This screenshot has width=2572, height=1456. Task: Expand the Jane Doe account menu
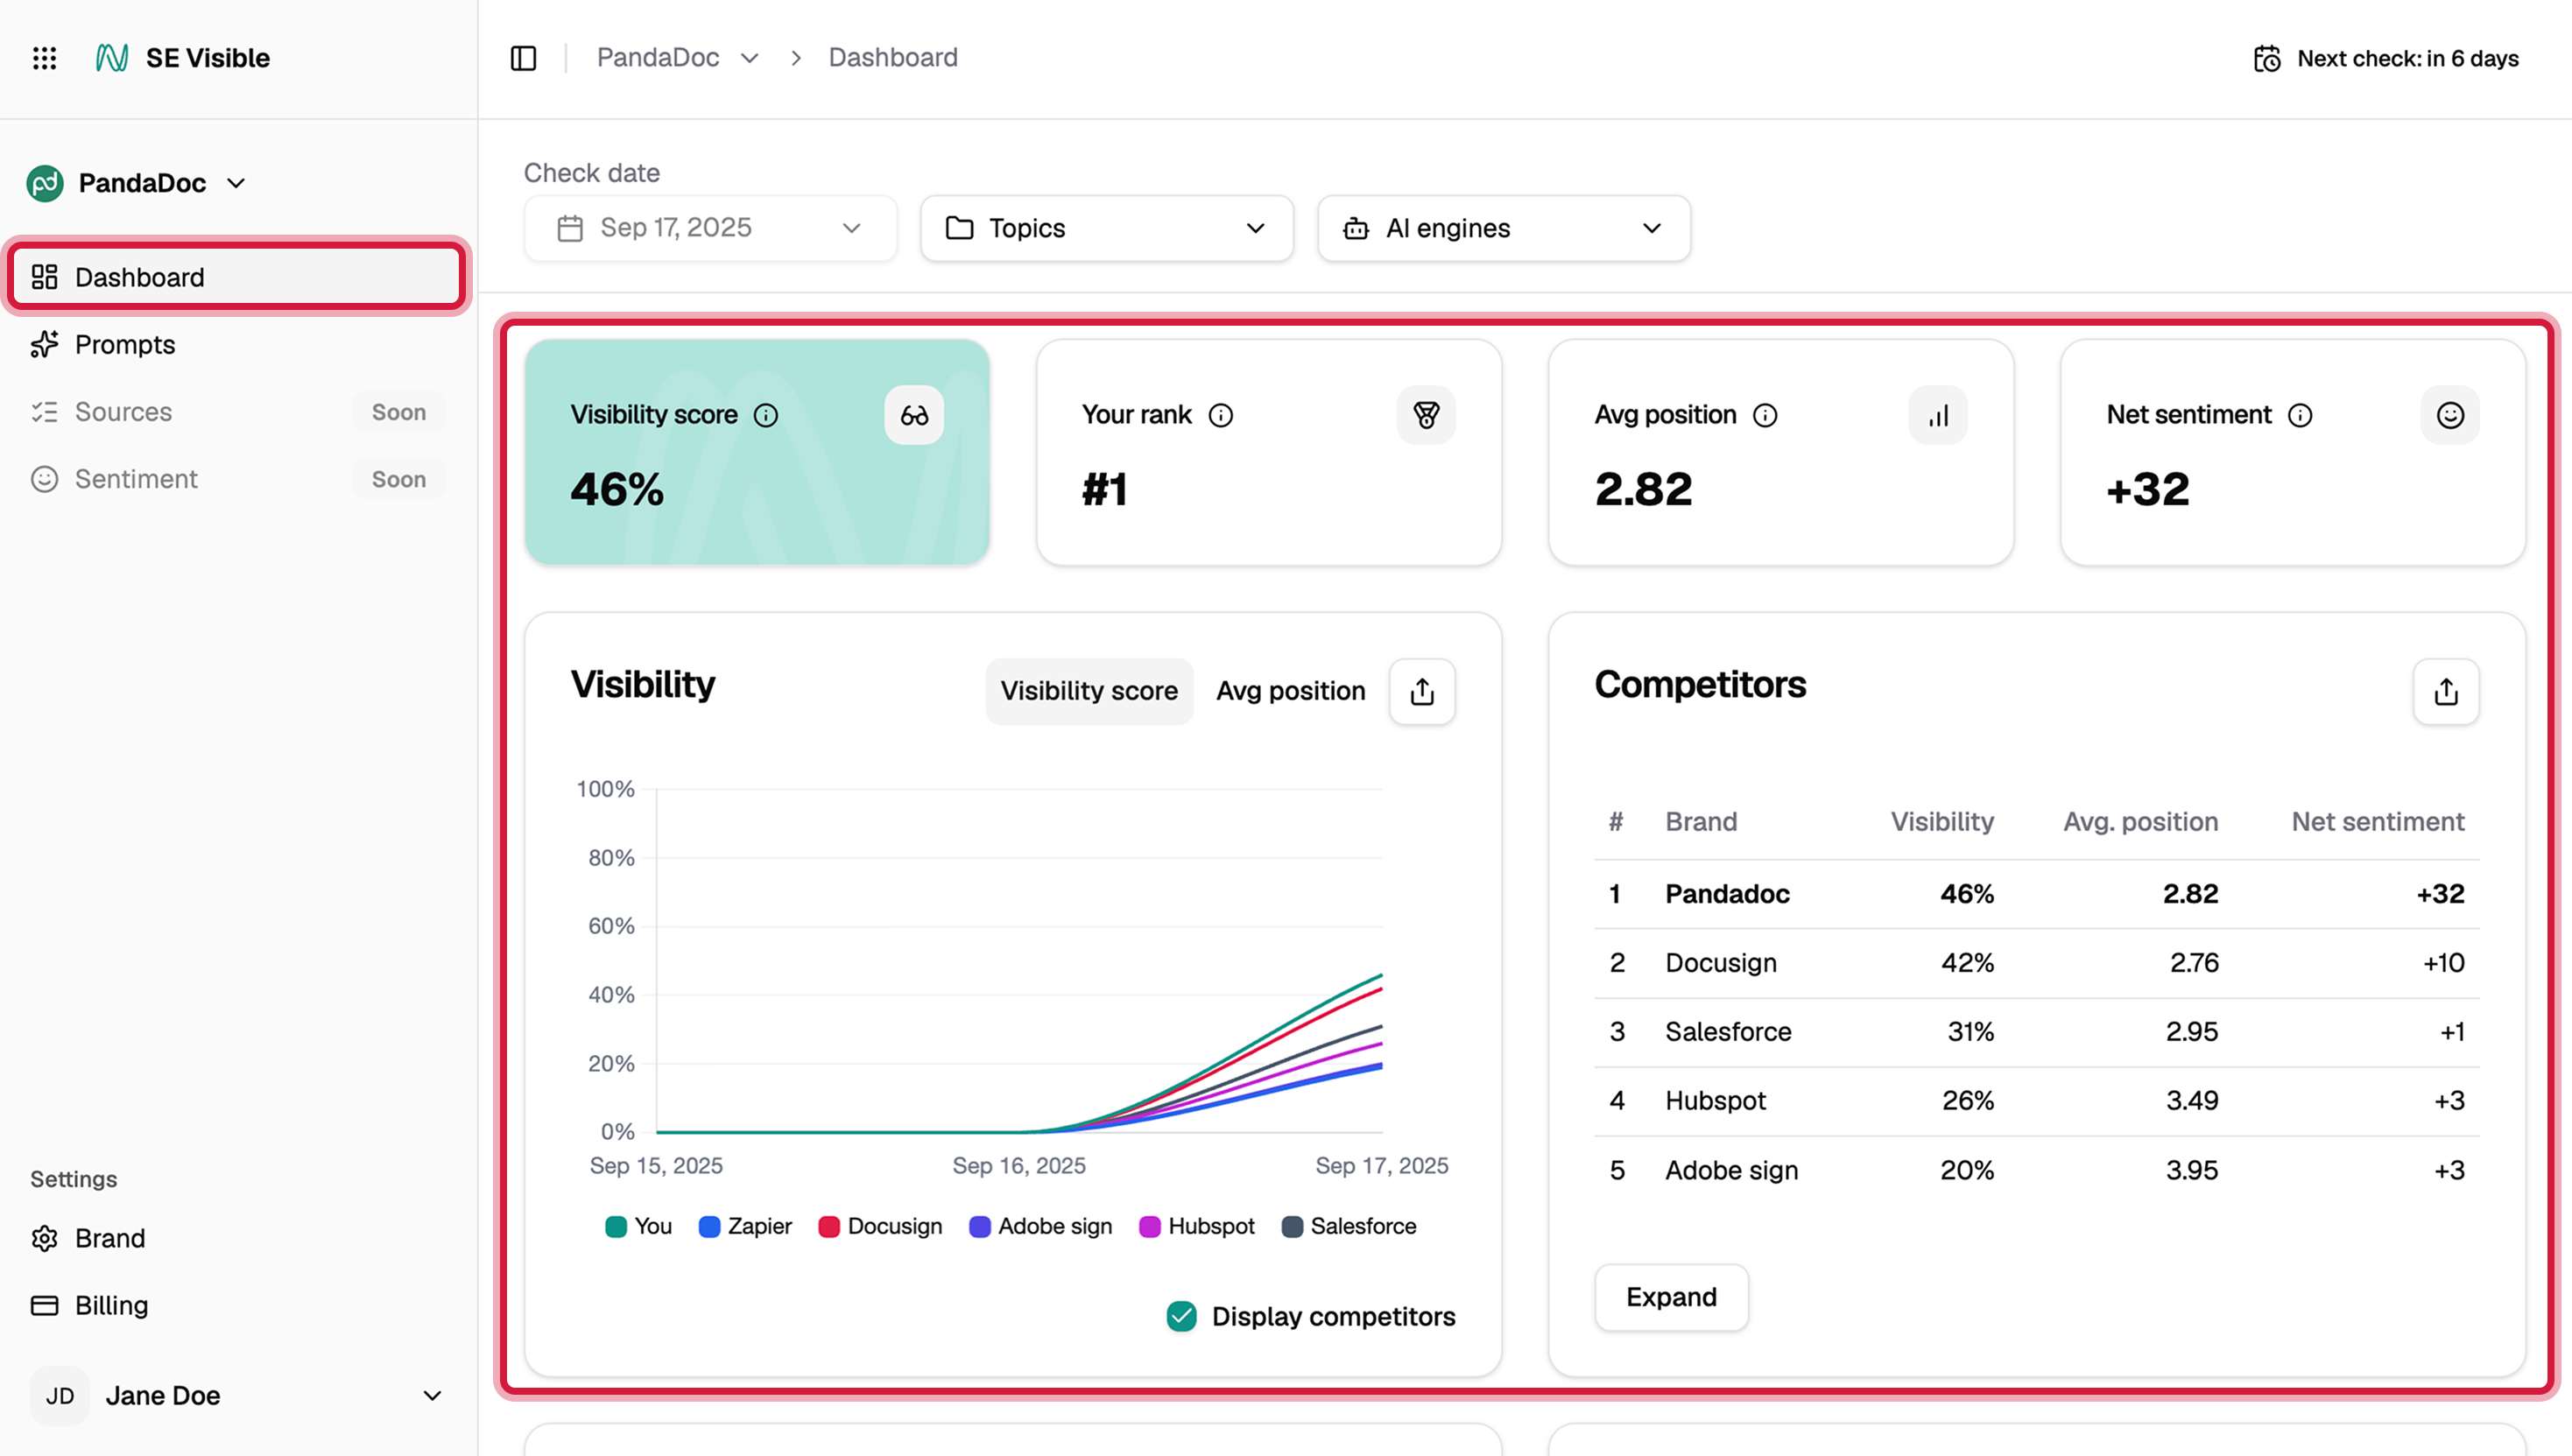tap(432, 1395)
